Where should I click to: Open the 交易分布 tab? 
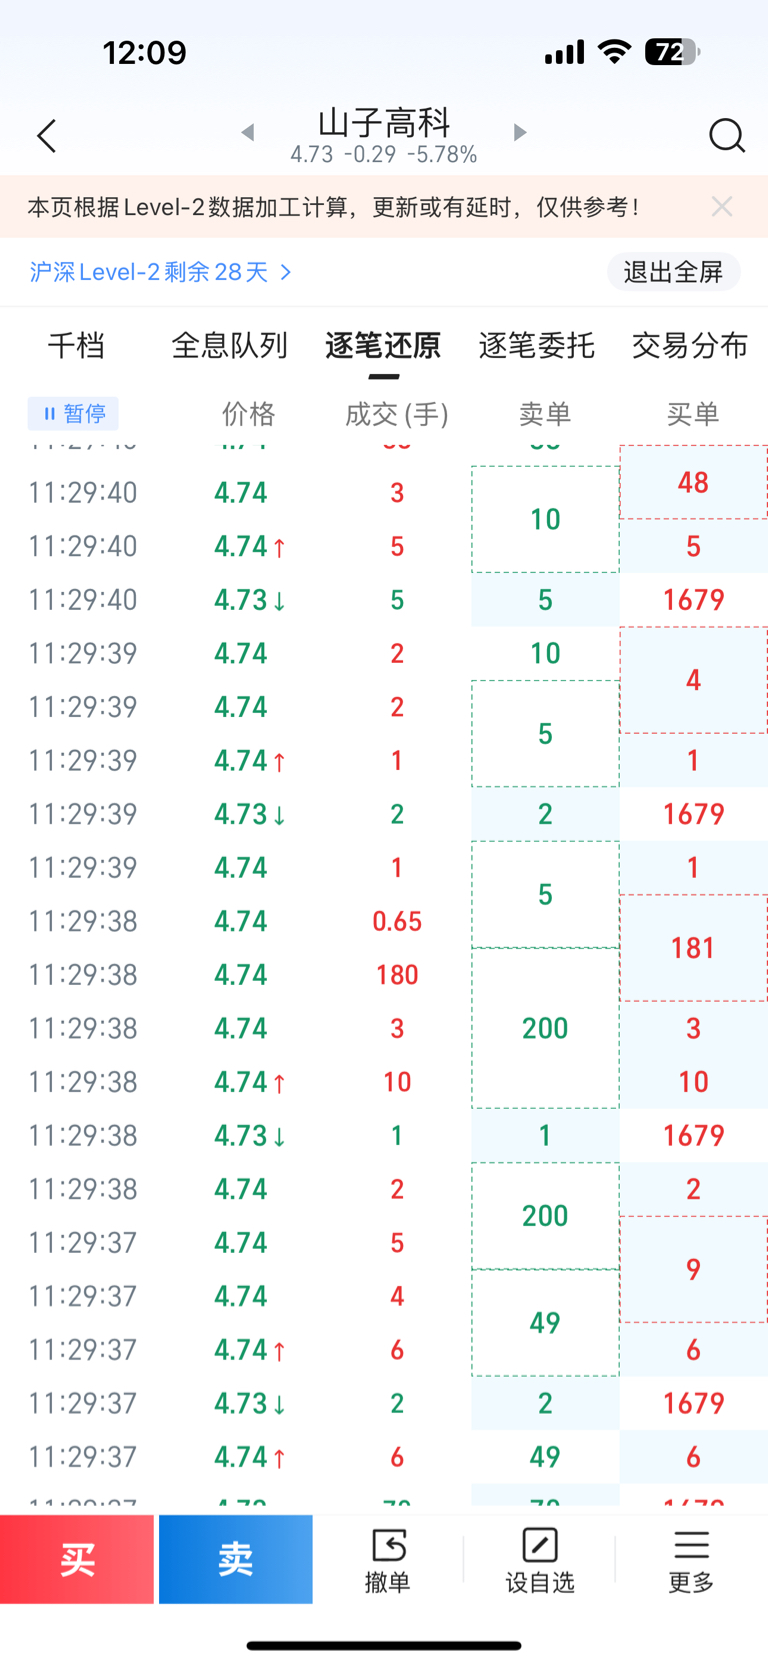(x=690, y=346)
